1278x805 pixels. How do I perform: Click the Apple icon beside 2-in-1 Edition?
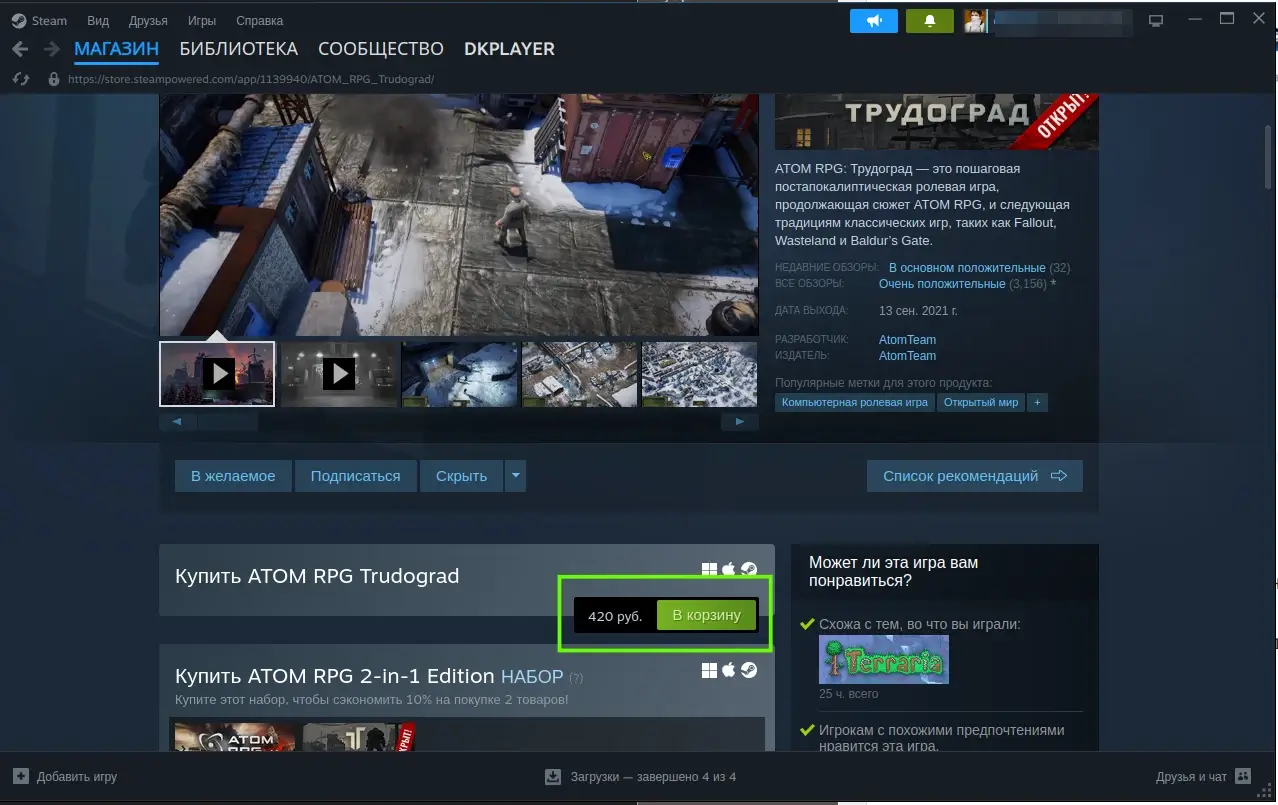coord(729,669)
